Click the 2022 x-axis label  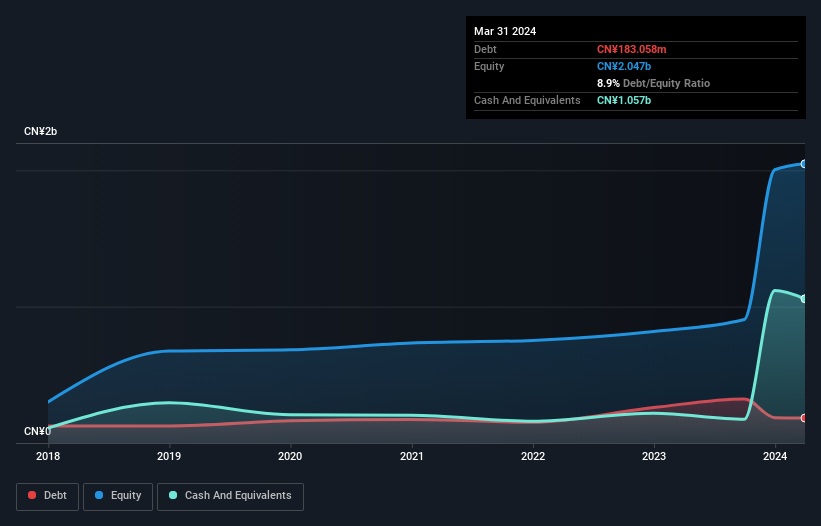pyautogui.click(x=533, y=456)
